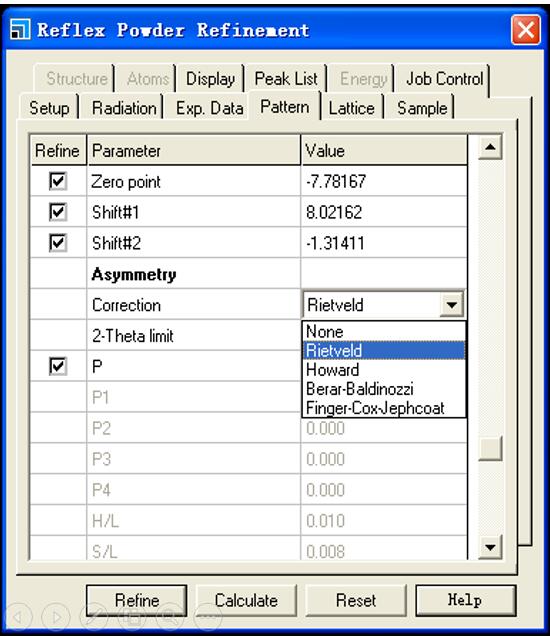Viewport: 550px width, 636px height.
Task: Pick Berar-Baldinozzi from the list
Action: coord(384,389)
